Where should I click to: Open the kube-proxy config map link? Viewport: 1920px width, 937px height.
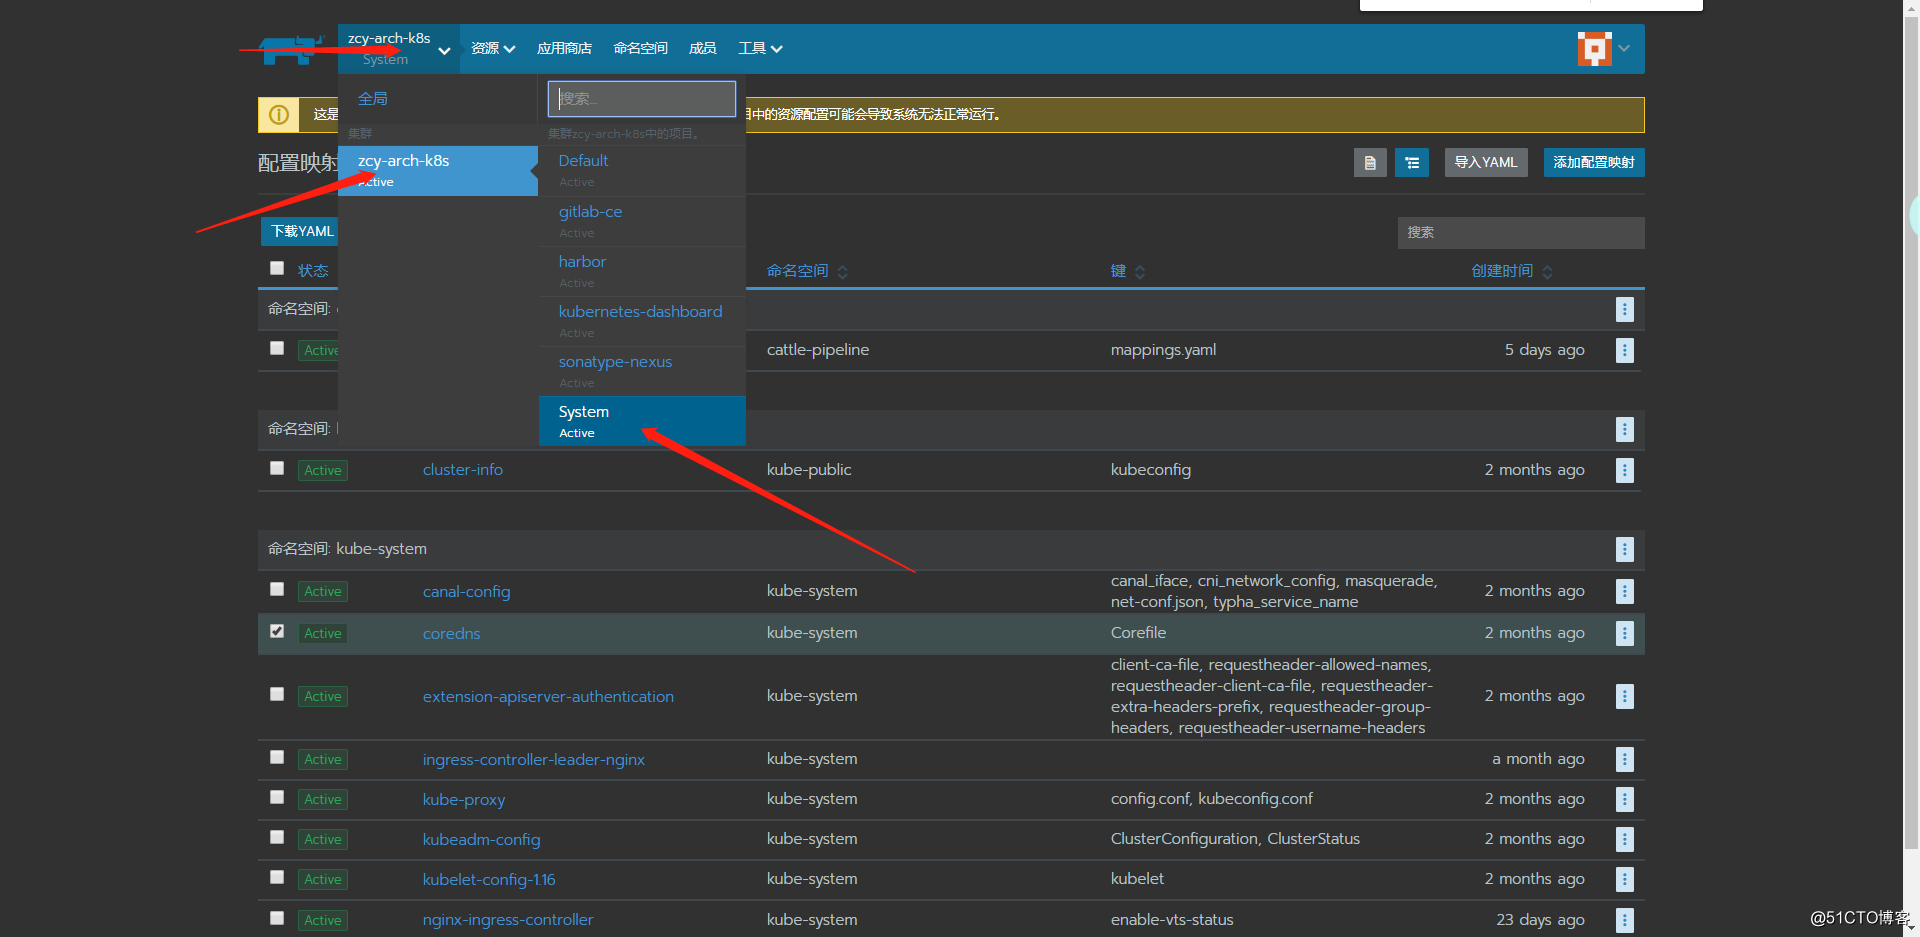tap(464, 799)
